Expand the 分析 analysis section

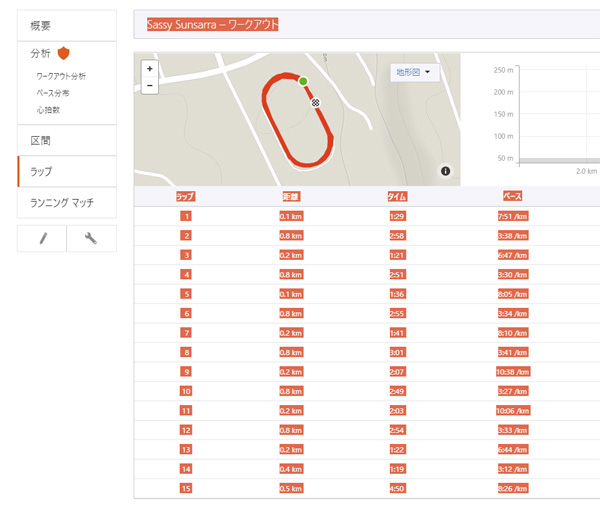(x=41, y=53)
